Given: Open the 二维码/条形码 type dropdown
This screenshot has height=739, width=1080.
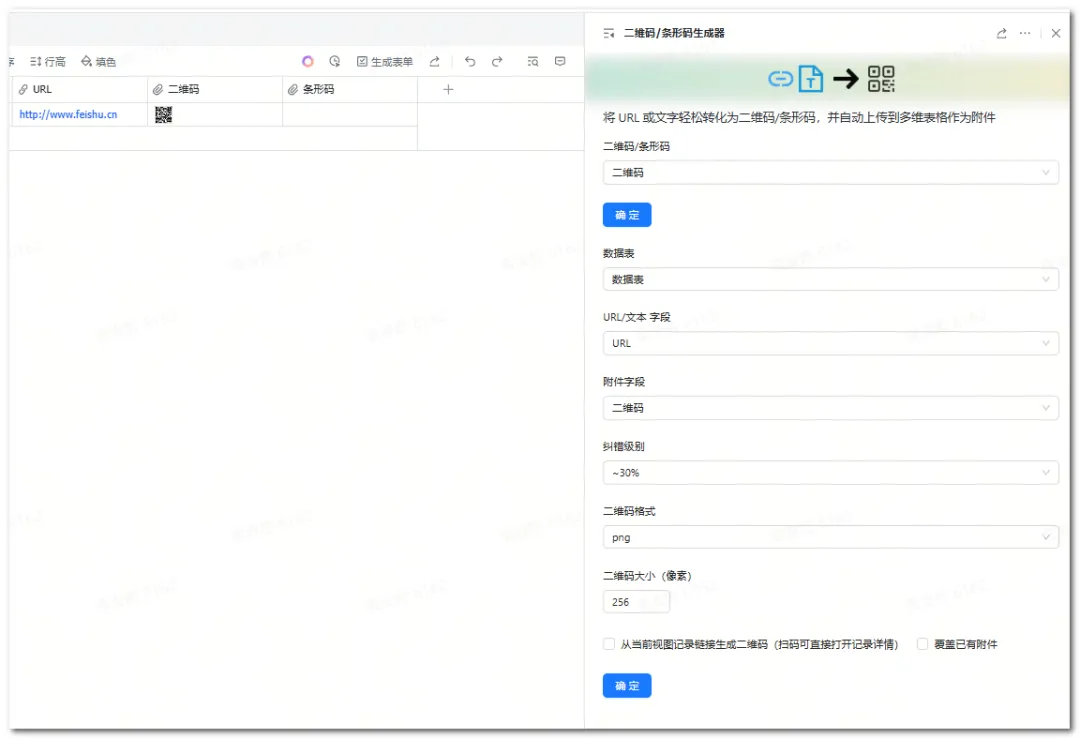Looking at the screenshot, I should click(831, 173).
